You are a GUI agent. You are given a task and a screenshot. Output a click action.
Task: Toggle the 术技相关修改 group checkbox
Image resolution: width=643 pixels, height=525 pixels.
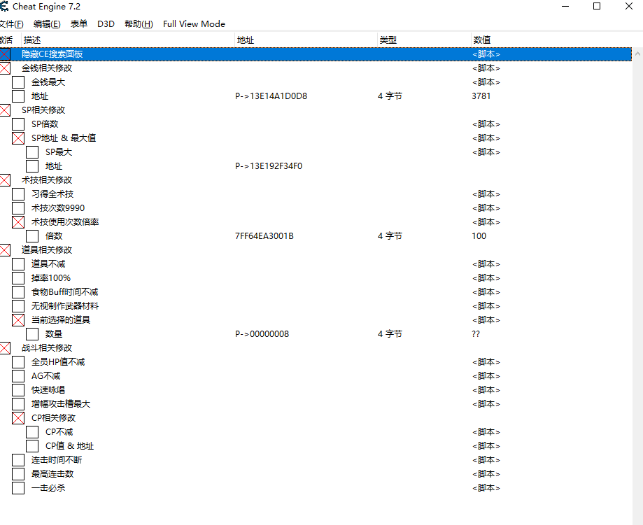pos(5,180)
